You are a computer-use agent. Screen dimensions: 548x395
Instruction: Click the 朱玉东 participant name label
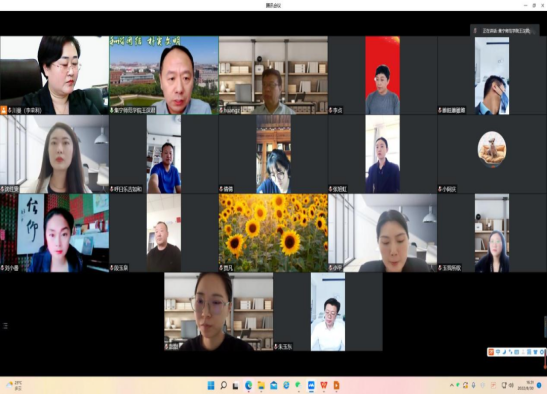pyautogui.click(x=285, y=347)
